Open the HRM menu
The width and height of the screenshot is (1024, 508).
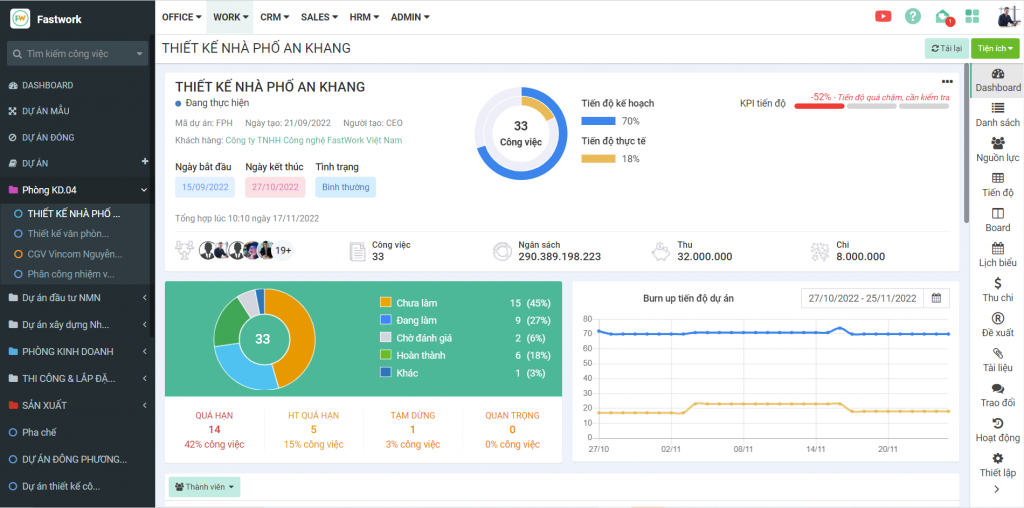[365, 17]
